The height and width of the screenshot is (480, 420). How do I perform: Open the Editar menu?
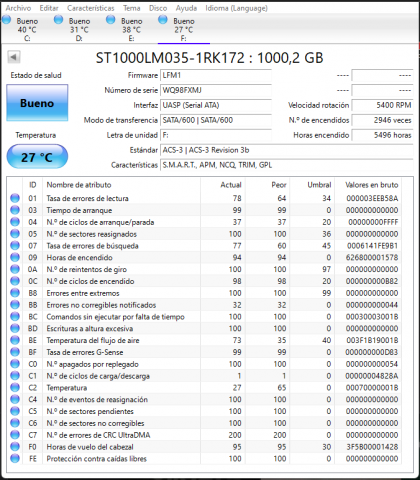(49, 8)
